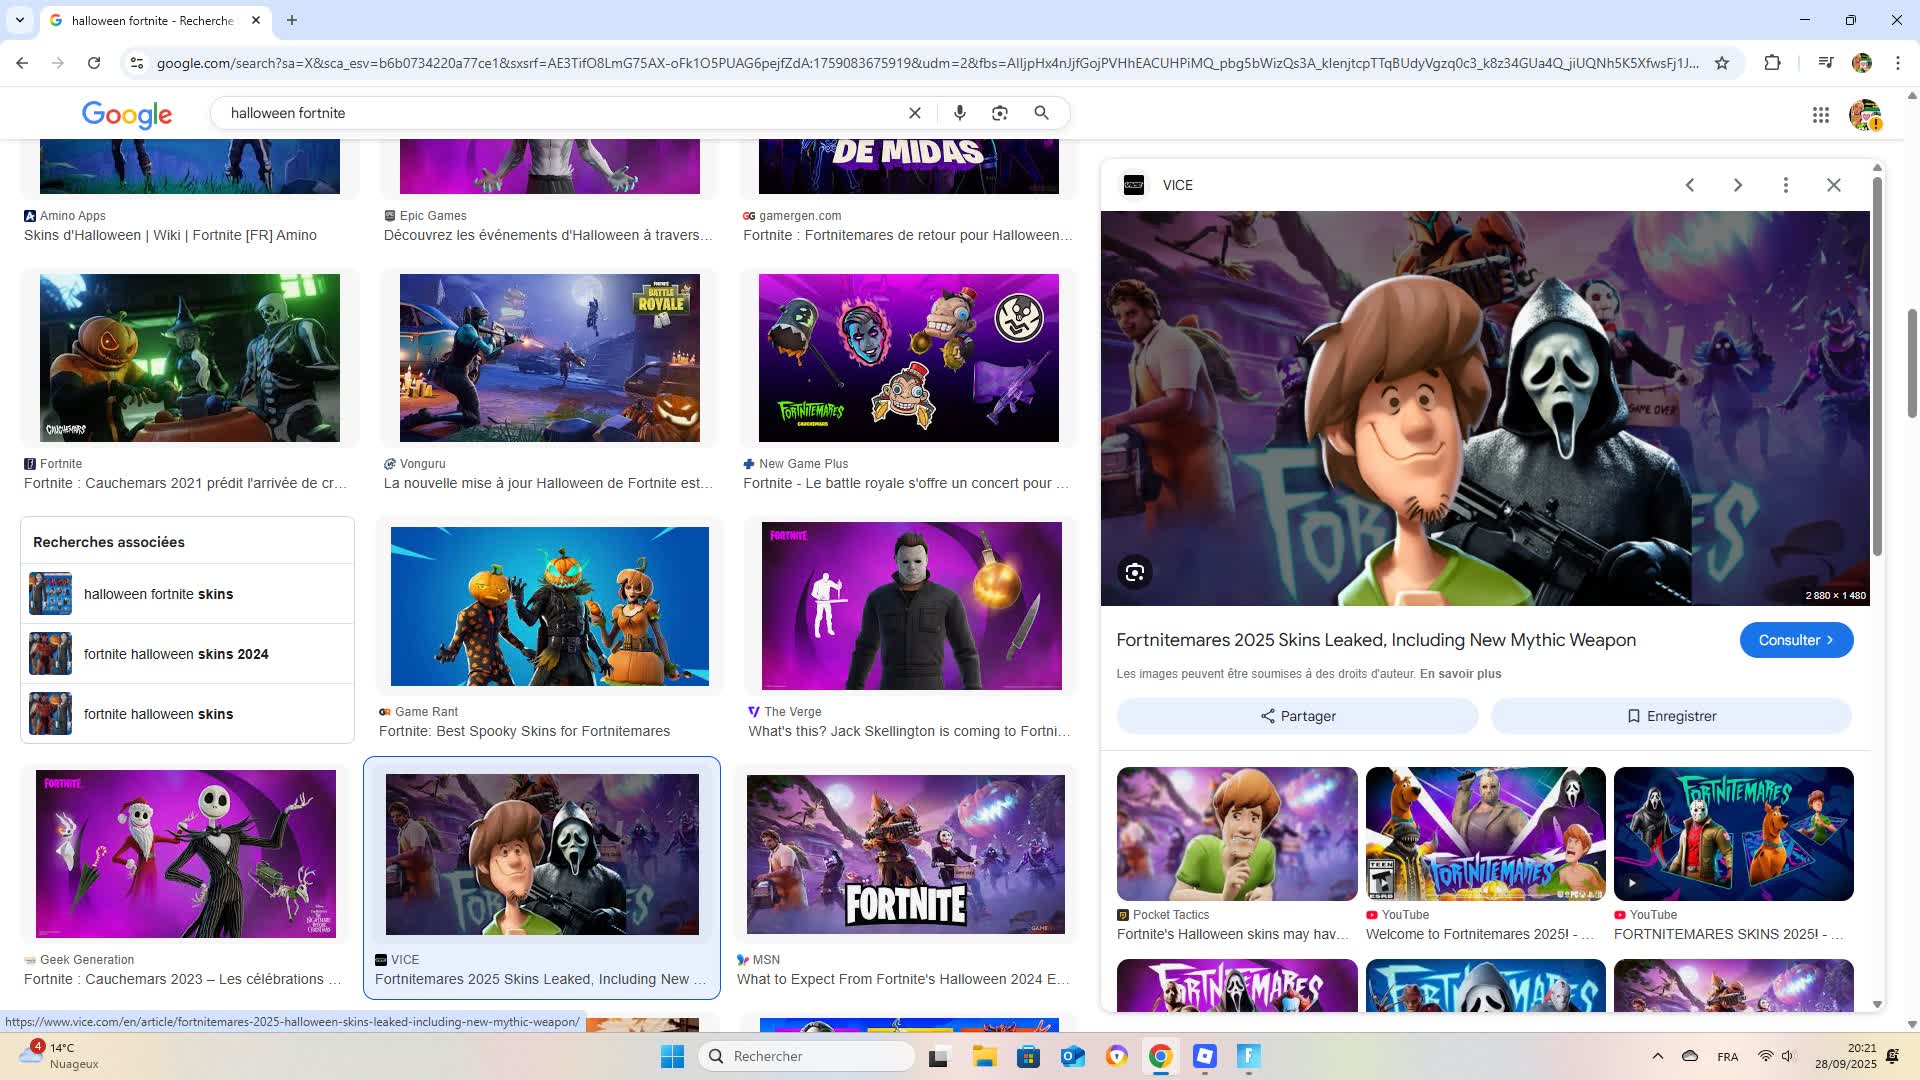Close the VICE image preview panel
Screen dimensions: 1920x1080
[1833, 185]
